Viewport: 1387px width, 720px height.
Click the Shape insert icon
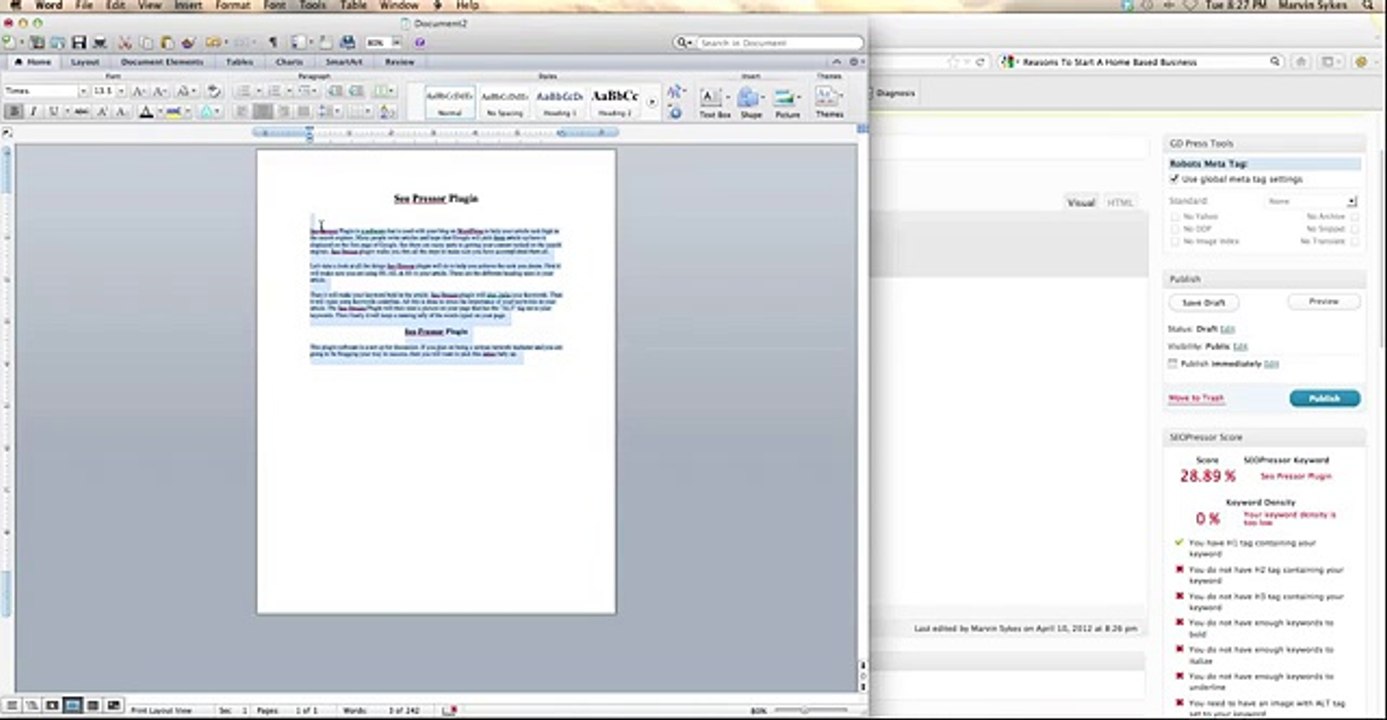pos(750,101)
